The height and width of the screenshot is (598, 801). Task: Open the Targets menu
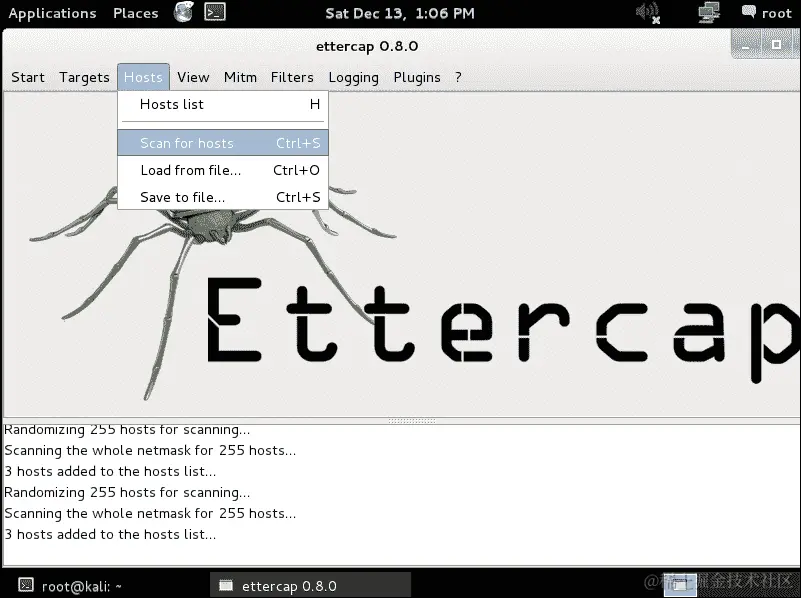pyautogui.click(x=84, y=77)
